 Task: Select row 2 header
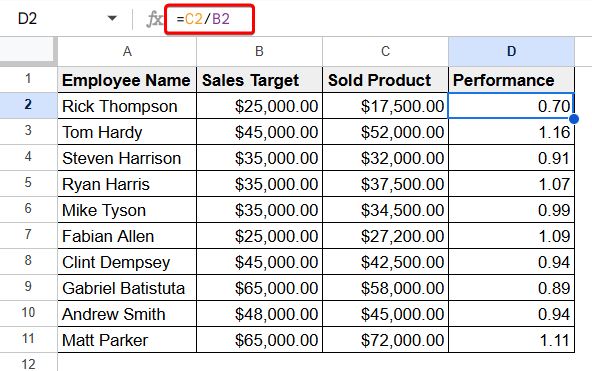pos(28,105)
